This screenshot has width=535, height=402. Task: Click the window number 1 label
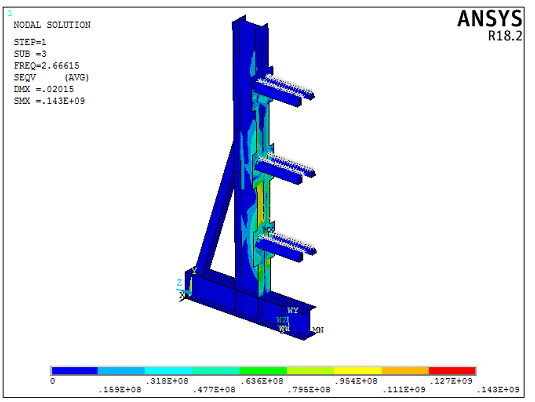pos(10,13)
